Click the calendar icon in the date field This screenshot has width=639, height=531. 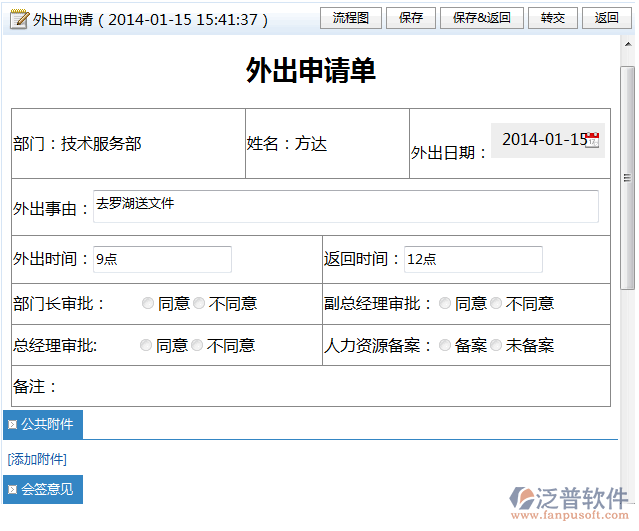tap(593, 140)
